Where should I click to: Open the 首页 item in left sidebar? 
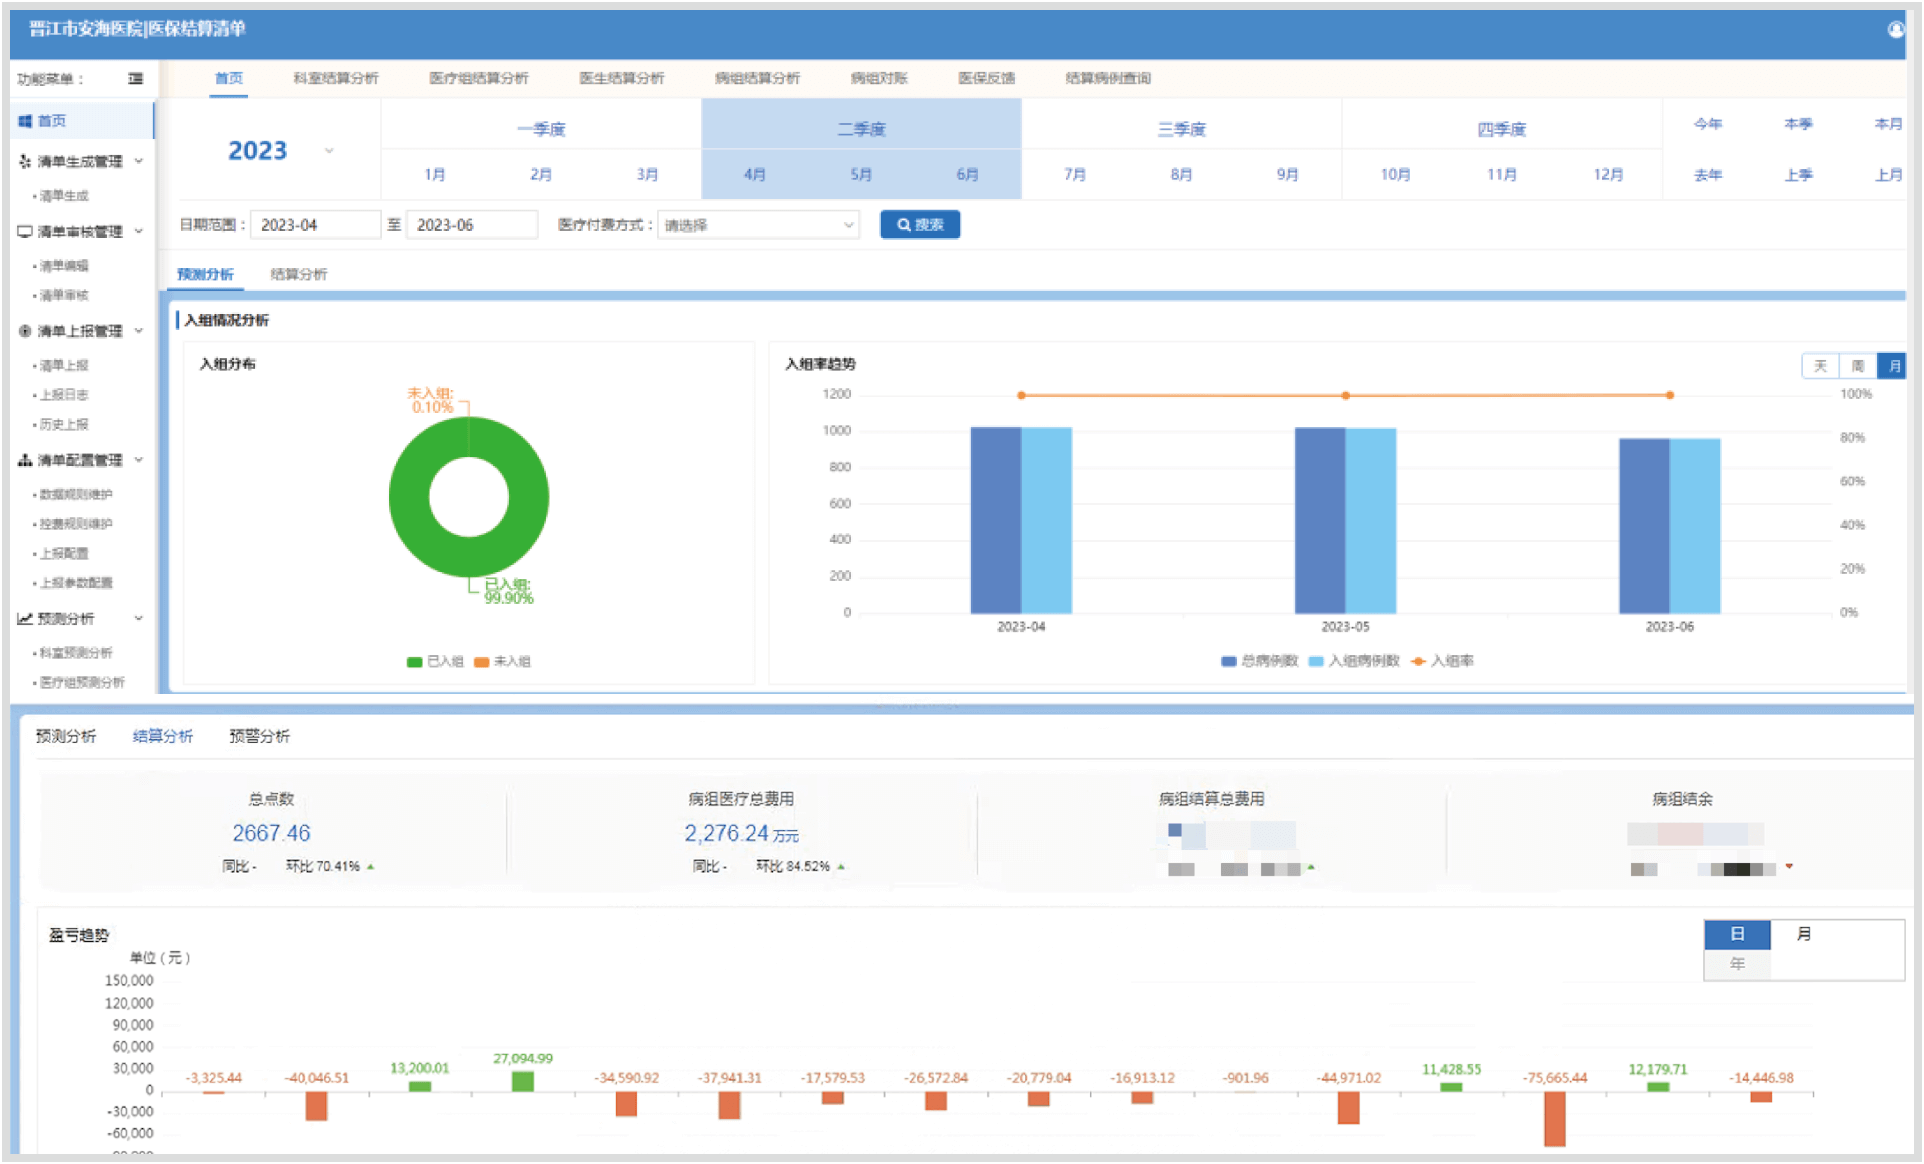[x=82, y=121]
